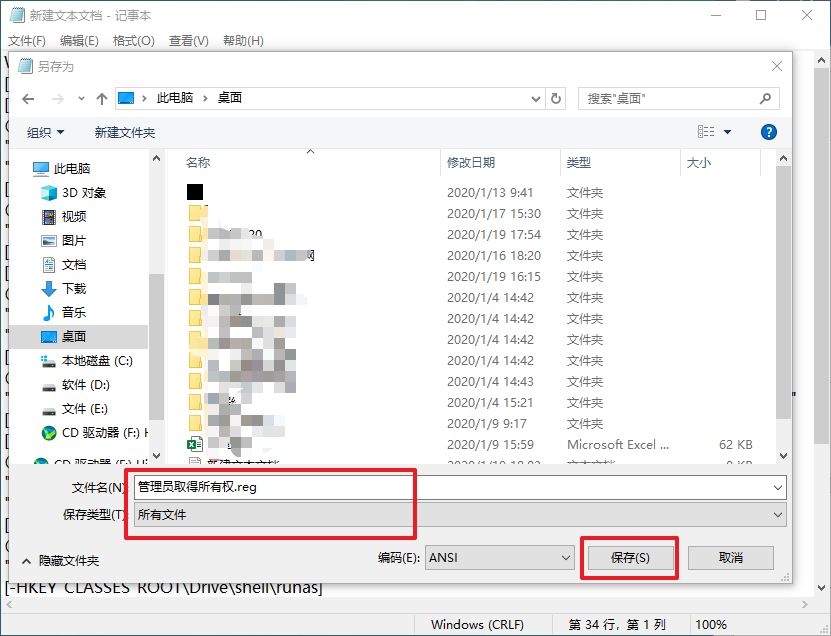Select 桌面 in the sidebar
The width and height of the screenshot is (831, 636).
(73, 338)
